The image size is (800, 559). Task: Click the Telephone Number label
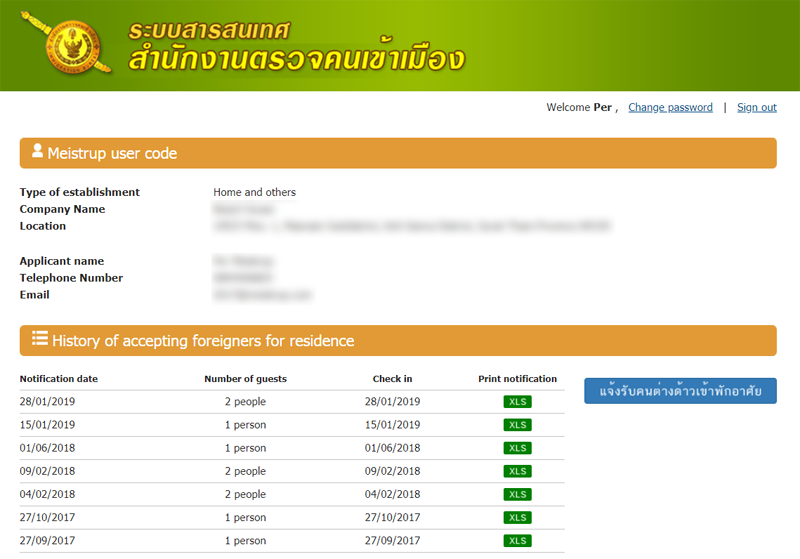71,277
